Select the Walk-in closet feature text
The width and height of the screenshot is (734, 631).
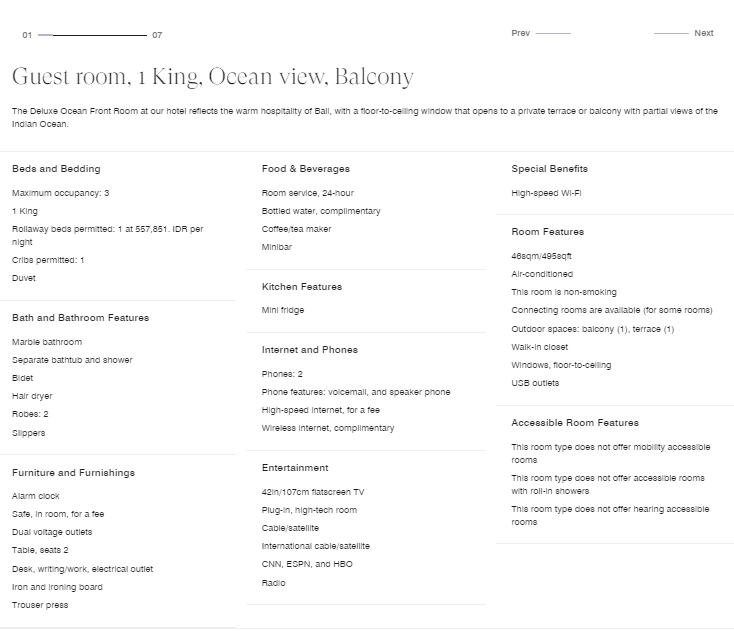[539, 347]
